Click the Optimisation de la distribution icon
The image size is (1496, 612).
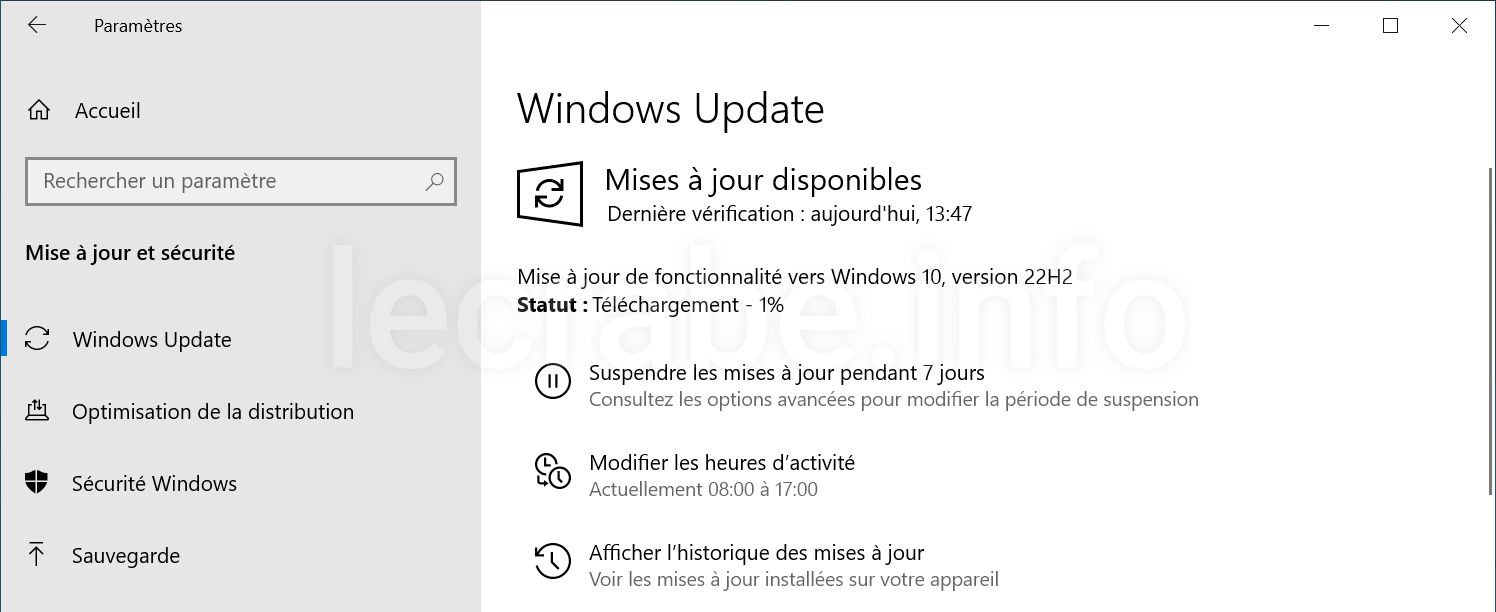click(37, 411)
